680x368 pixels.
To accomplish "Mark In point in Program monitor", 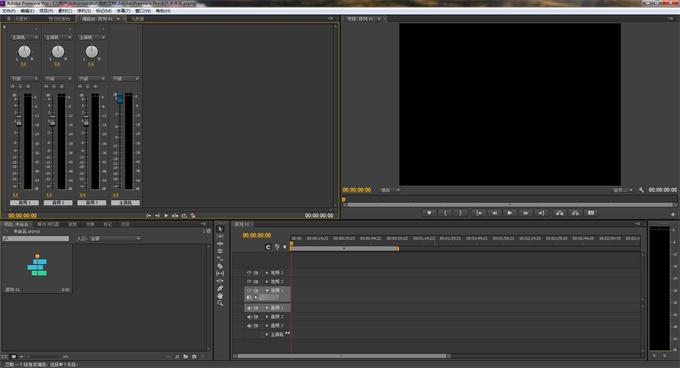I will click(x=445, y=213).
